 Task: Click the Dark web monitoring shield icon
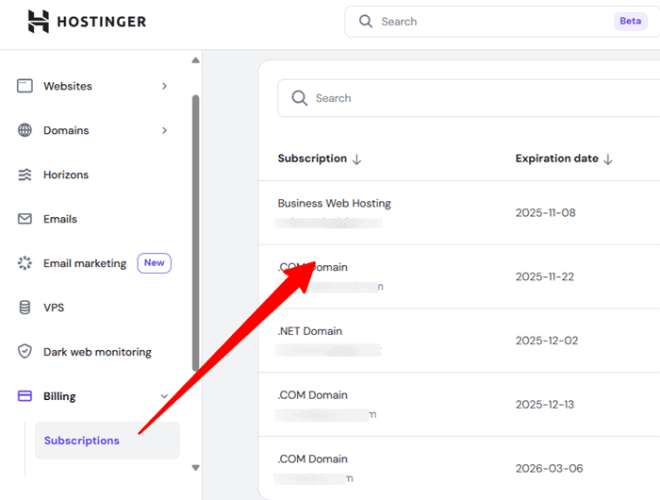coord(25,351)
